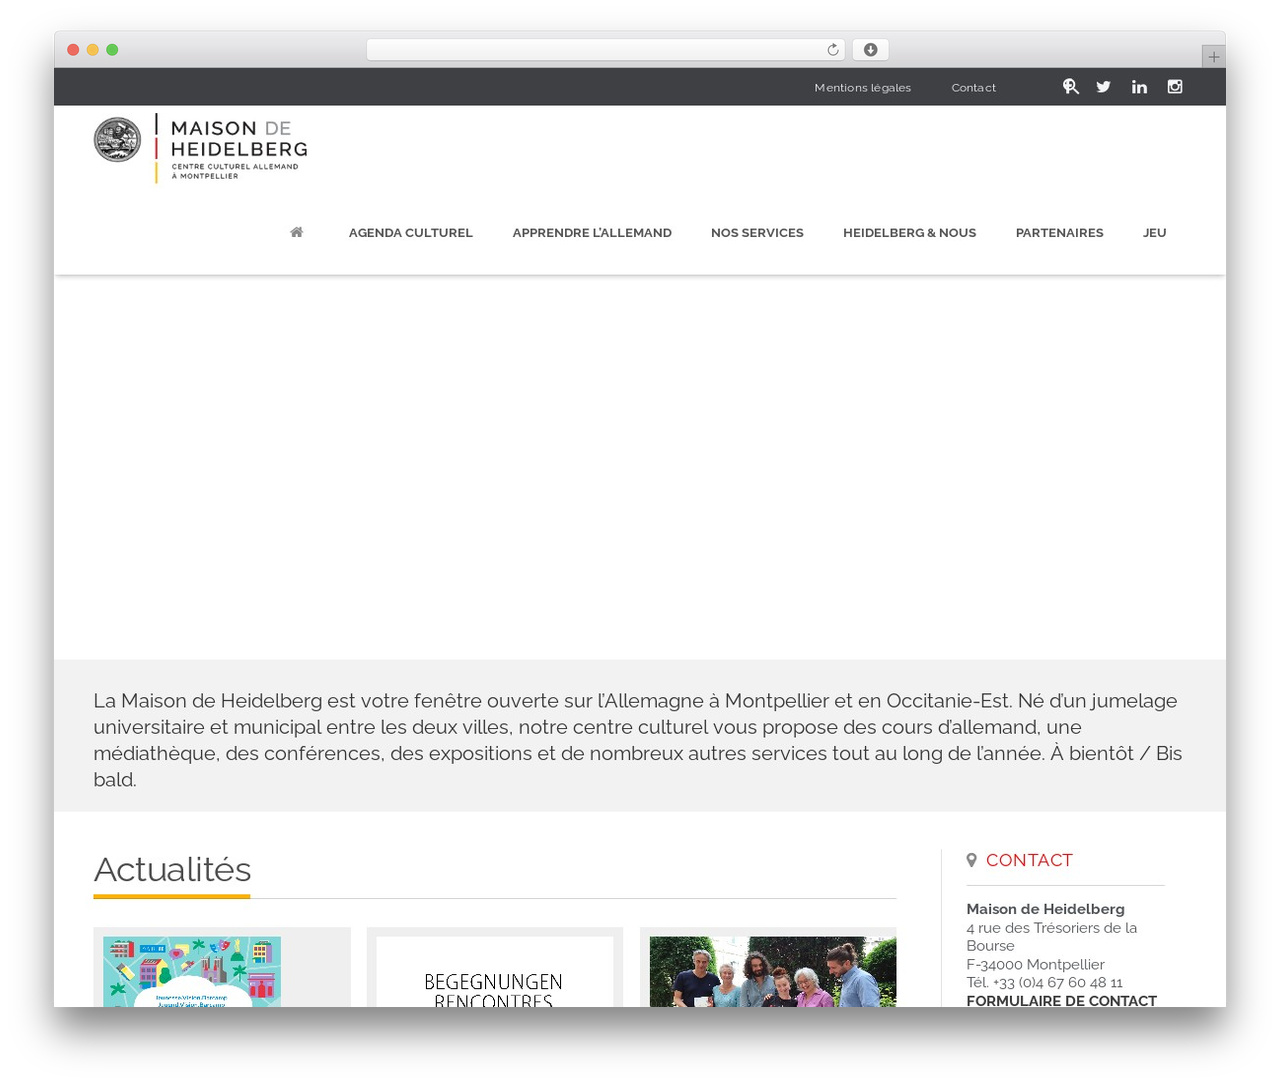Click 'F-34000 Montpellier' text

[1035, 964]
